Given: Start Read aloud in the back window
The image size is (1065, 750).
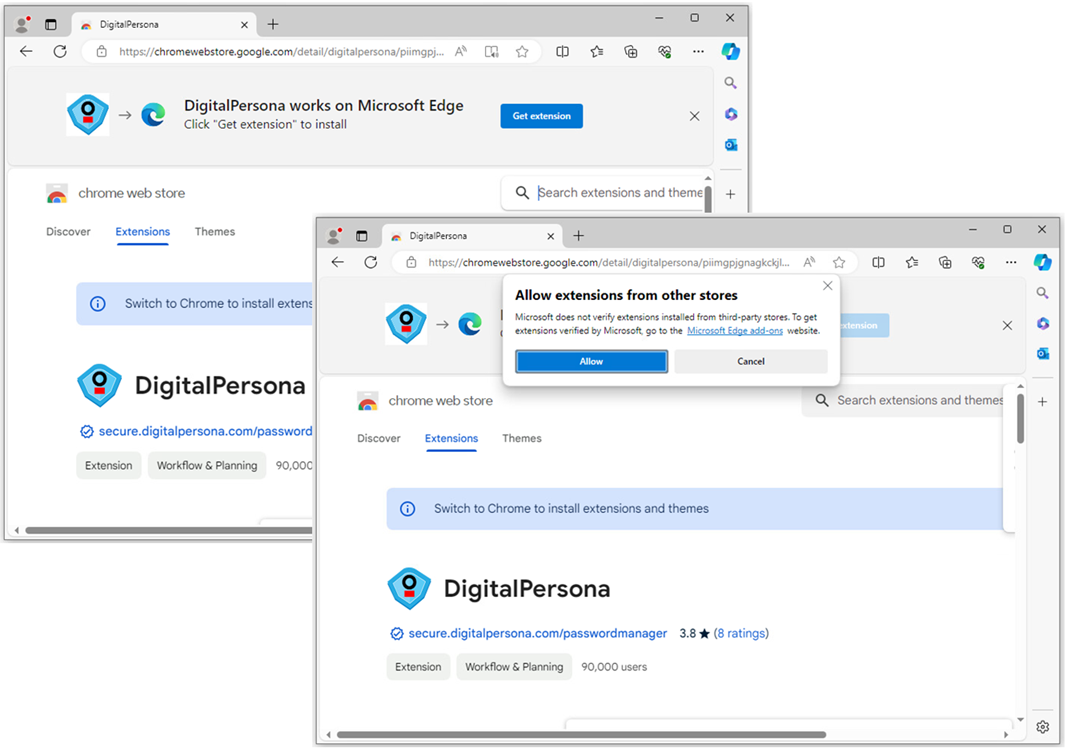Looking at the screenshot, I should click(461, 51).
